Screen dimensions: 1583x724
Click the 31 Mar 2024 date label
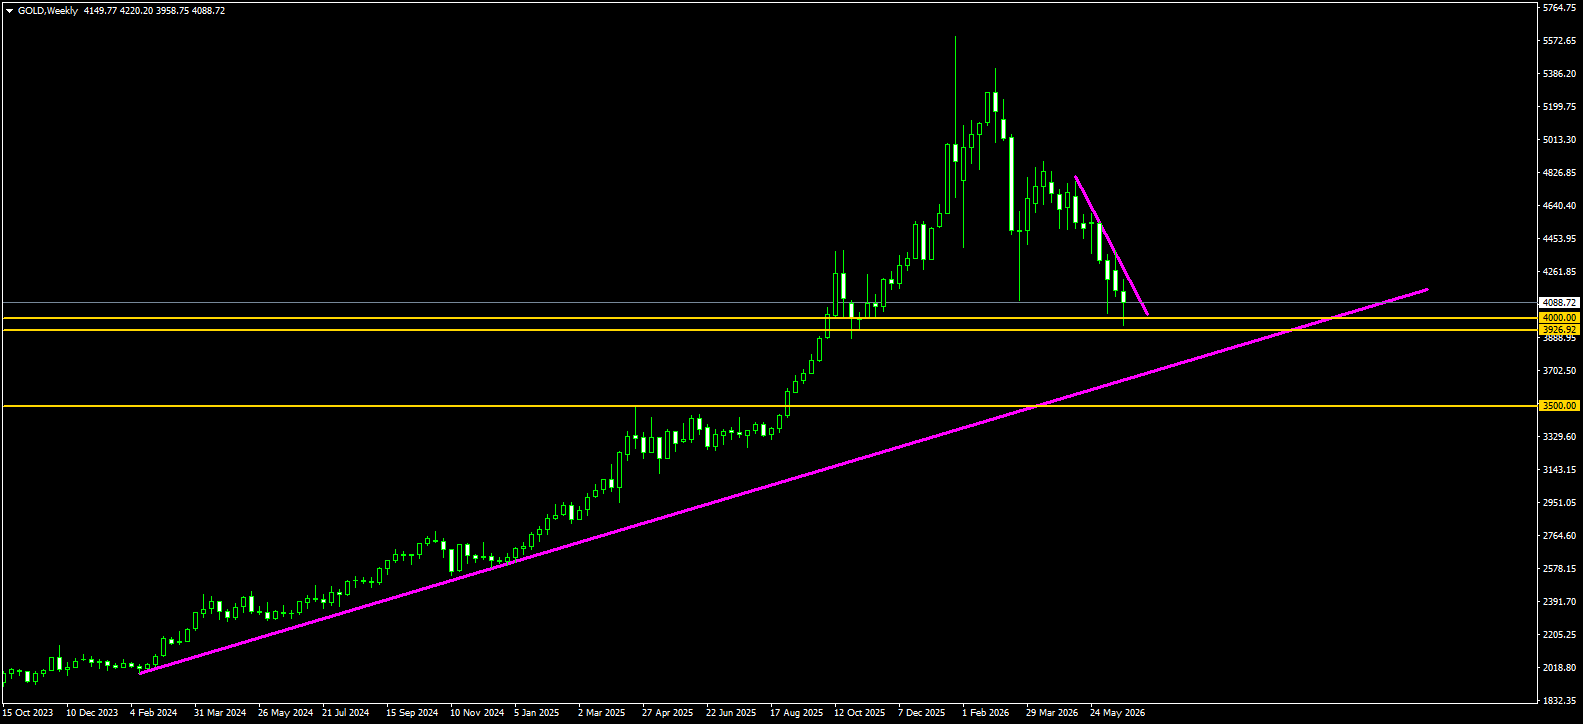(220, 713)
